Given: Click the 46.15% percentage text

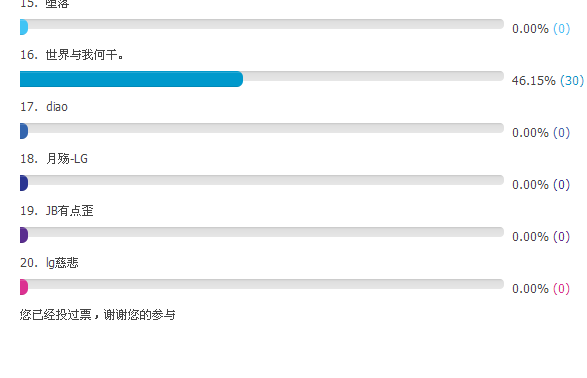Looking at the screenshot, I should click(x=533, y=80).
